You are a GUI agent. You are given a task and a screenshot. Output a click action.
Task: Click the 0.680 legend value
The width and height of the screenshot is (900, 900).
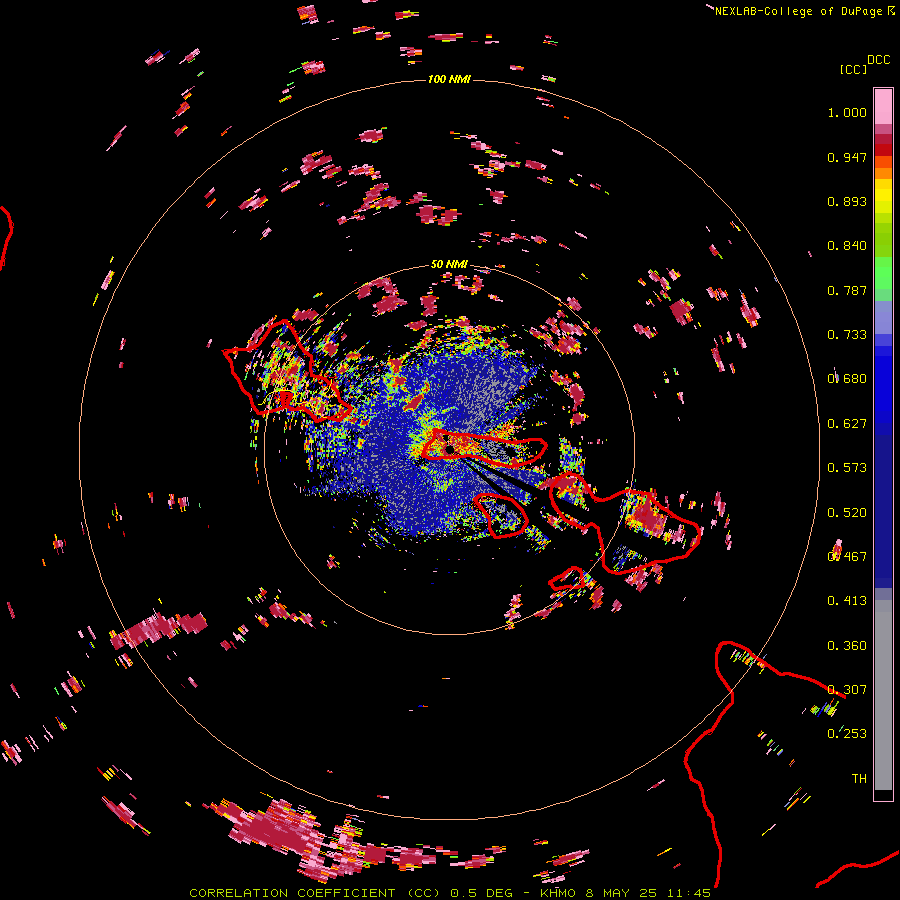(x=847, y=379)
